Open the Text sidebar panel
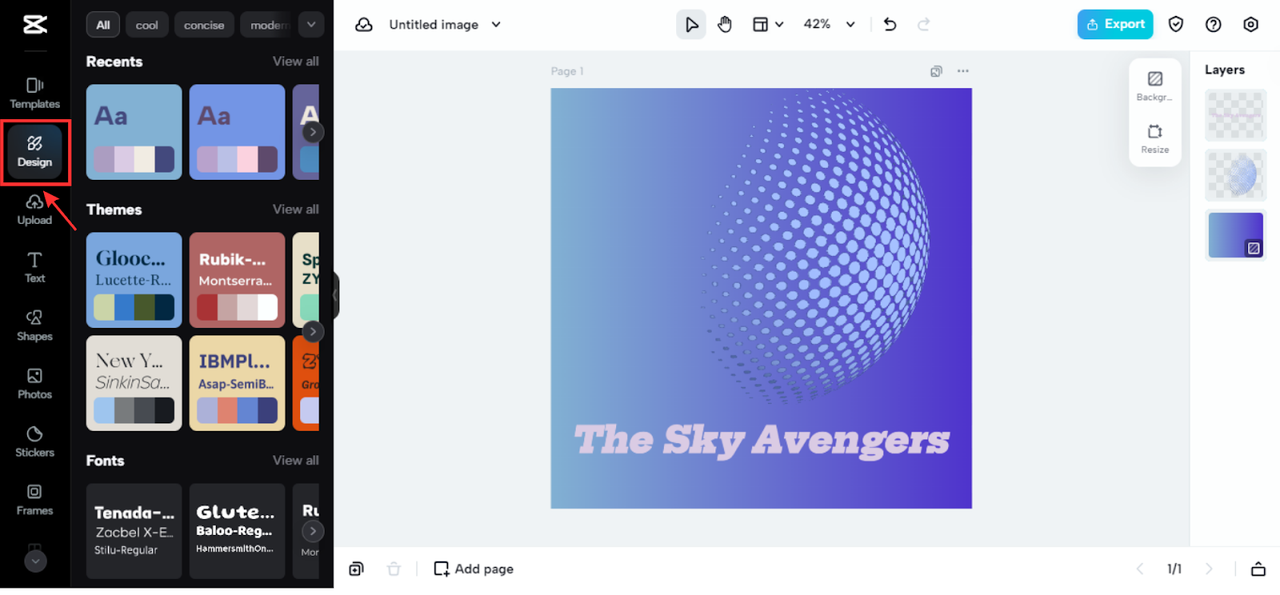 (35, 268)
